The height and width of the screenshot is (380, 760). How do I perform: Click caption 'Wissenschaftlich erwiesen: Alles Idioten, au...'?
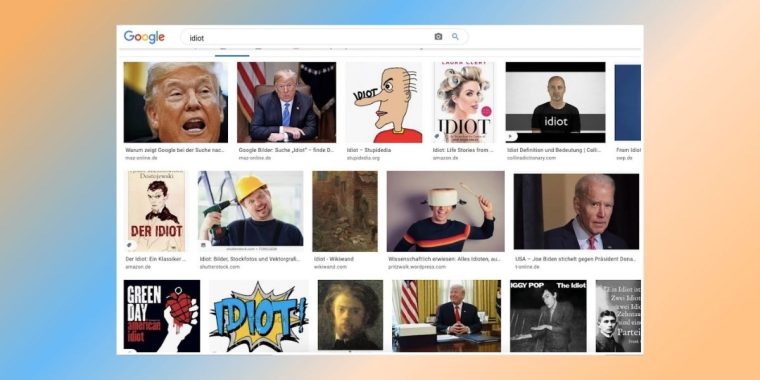click(x=444, y=259)
